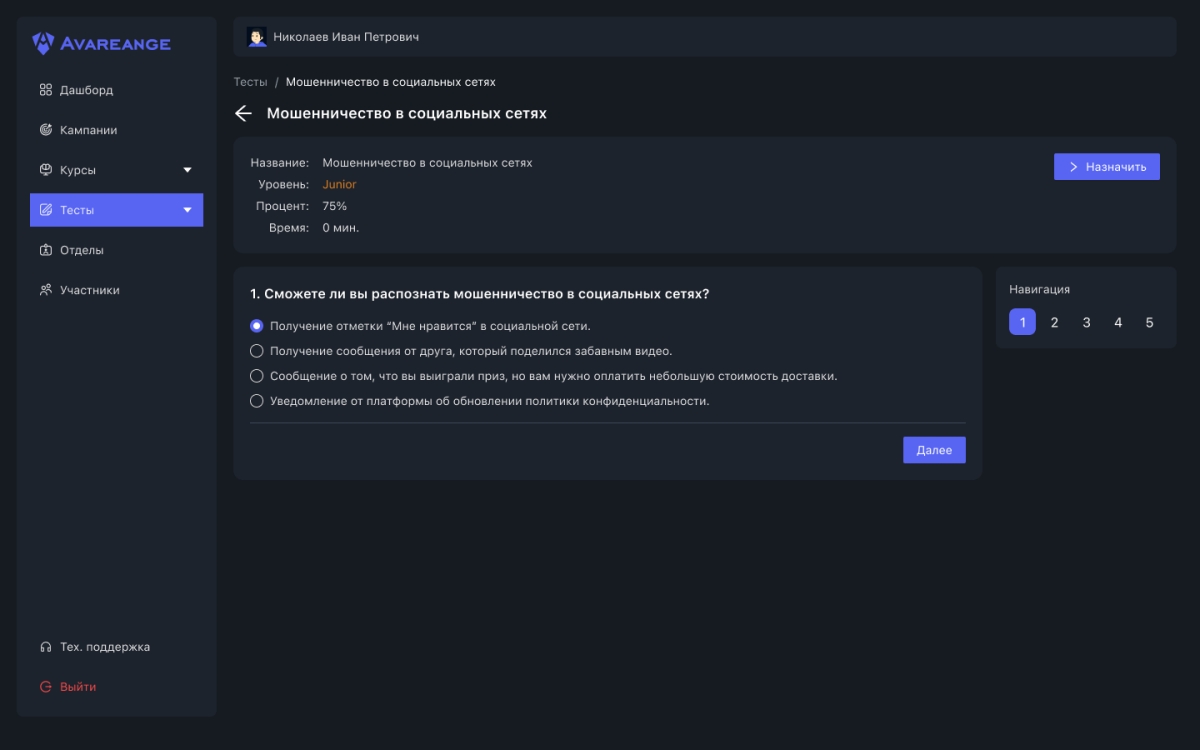
Task: Expand the Курсы submenu chevron
Action: 186,169
